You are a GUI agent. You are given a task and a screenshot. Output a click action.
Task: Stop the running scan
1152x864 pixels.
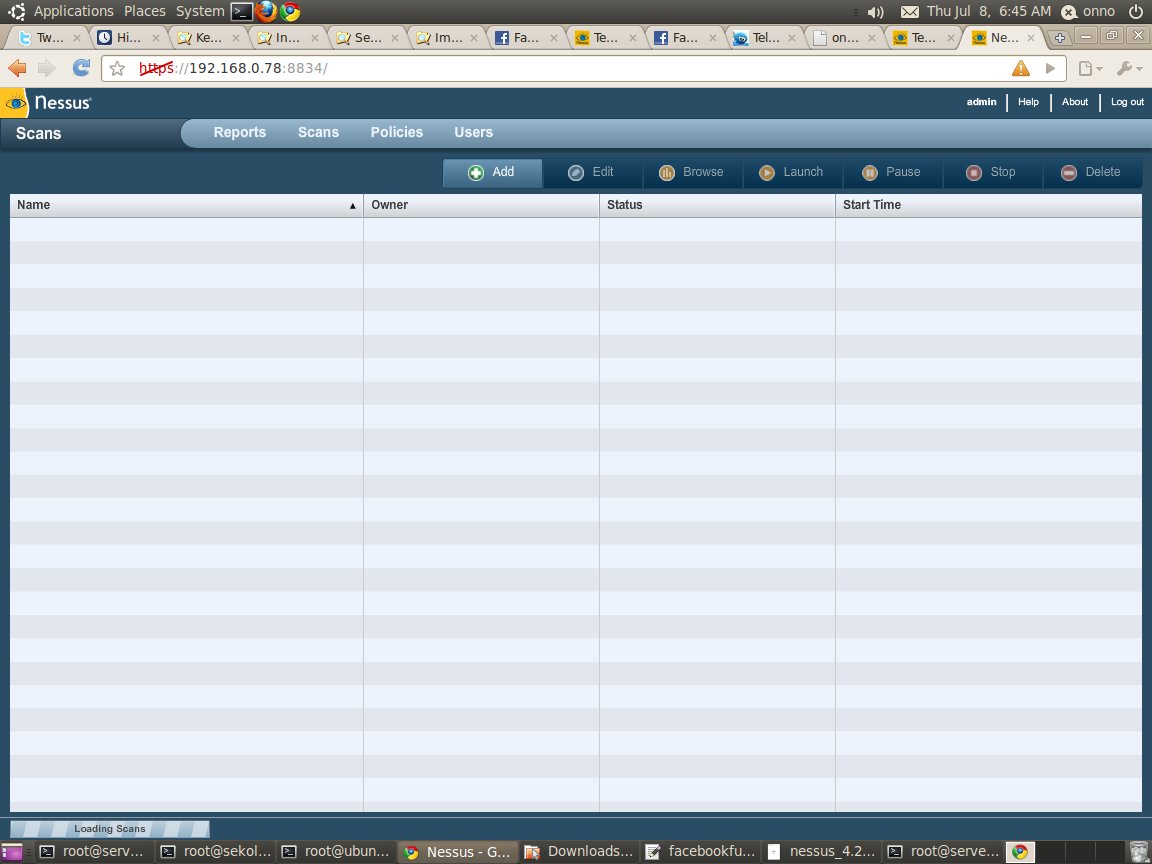click(x=992, y=173)
